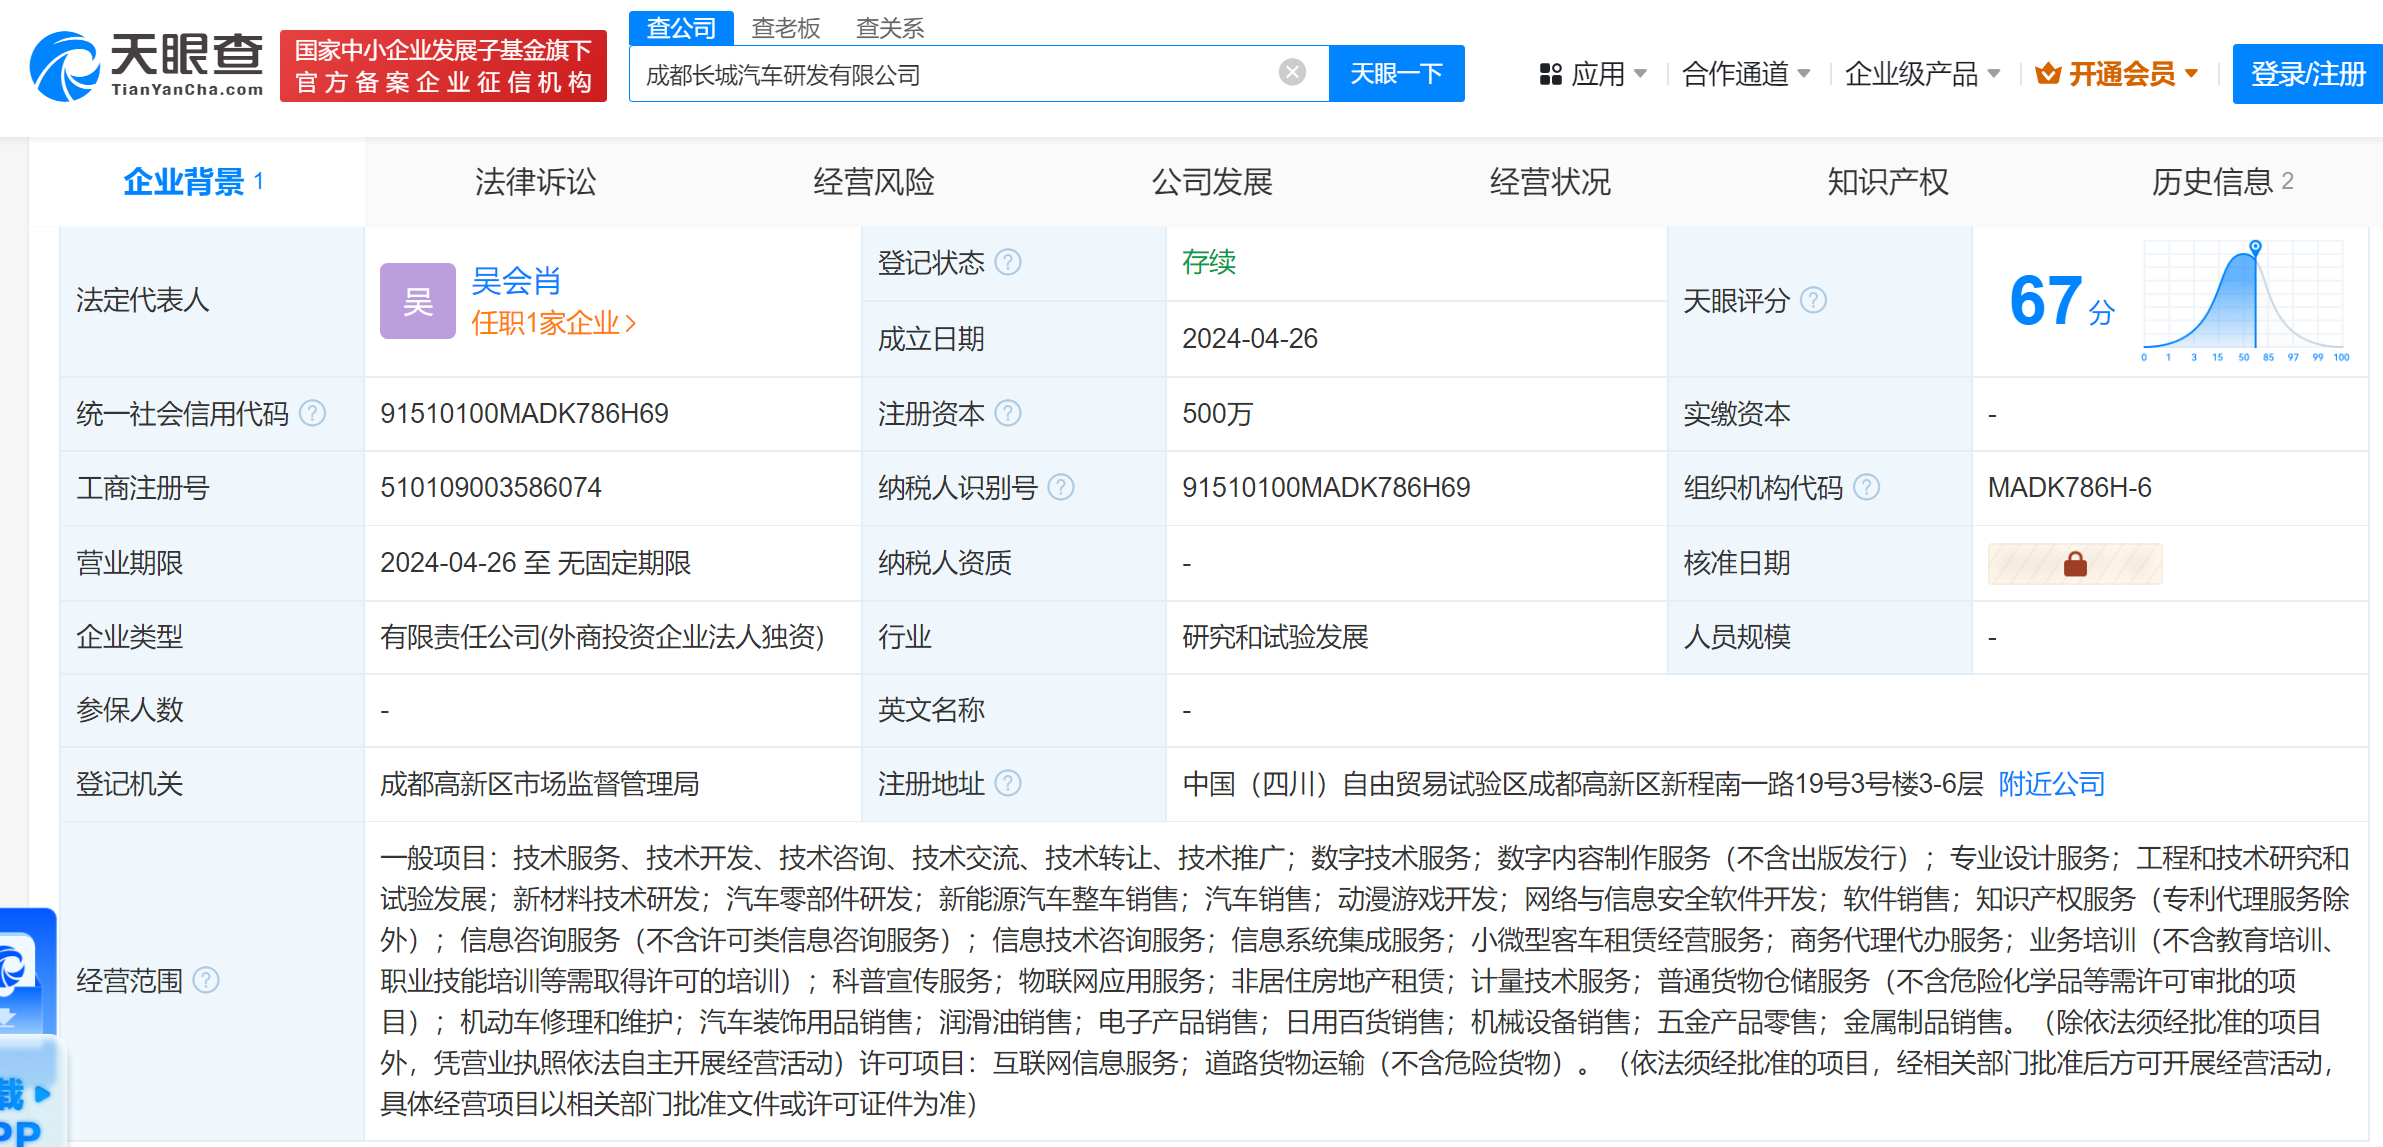2383x1147 pixels.
Task: Click the help icon beside 统一社会信用代码
Action: 311,414
